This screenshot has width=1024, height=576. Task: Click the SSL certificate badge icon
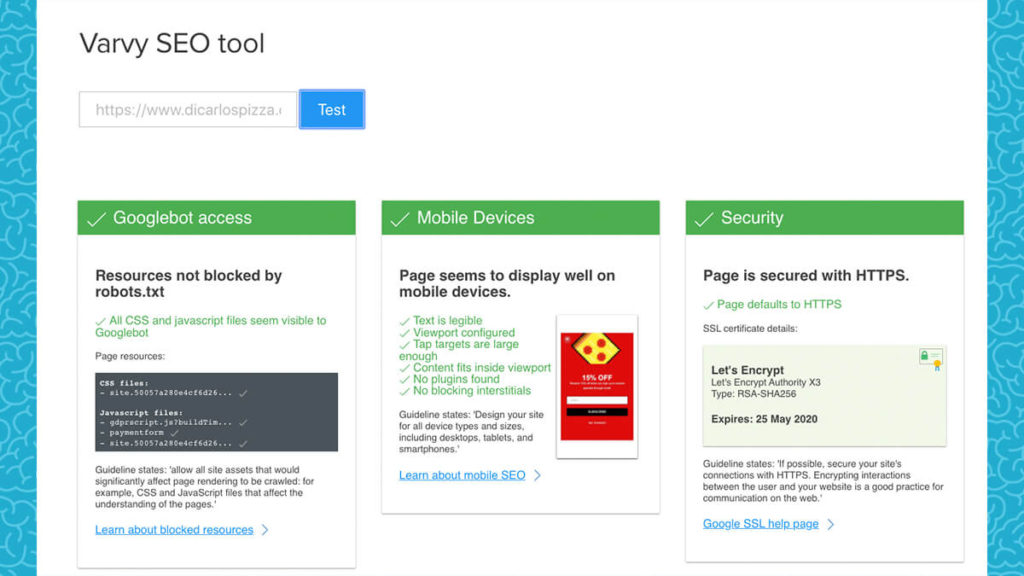(x=931, y=359)
